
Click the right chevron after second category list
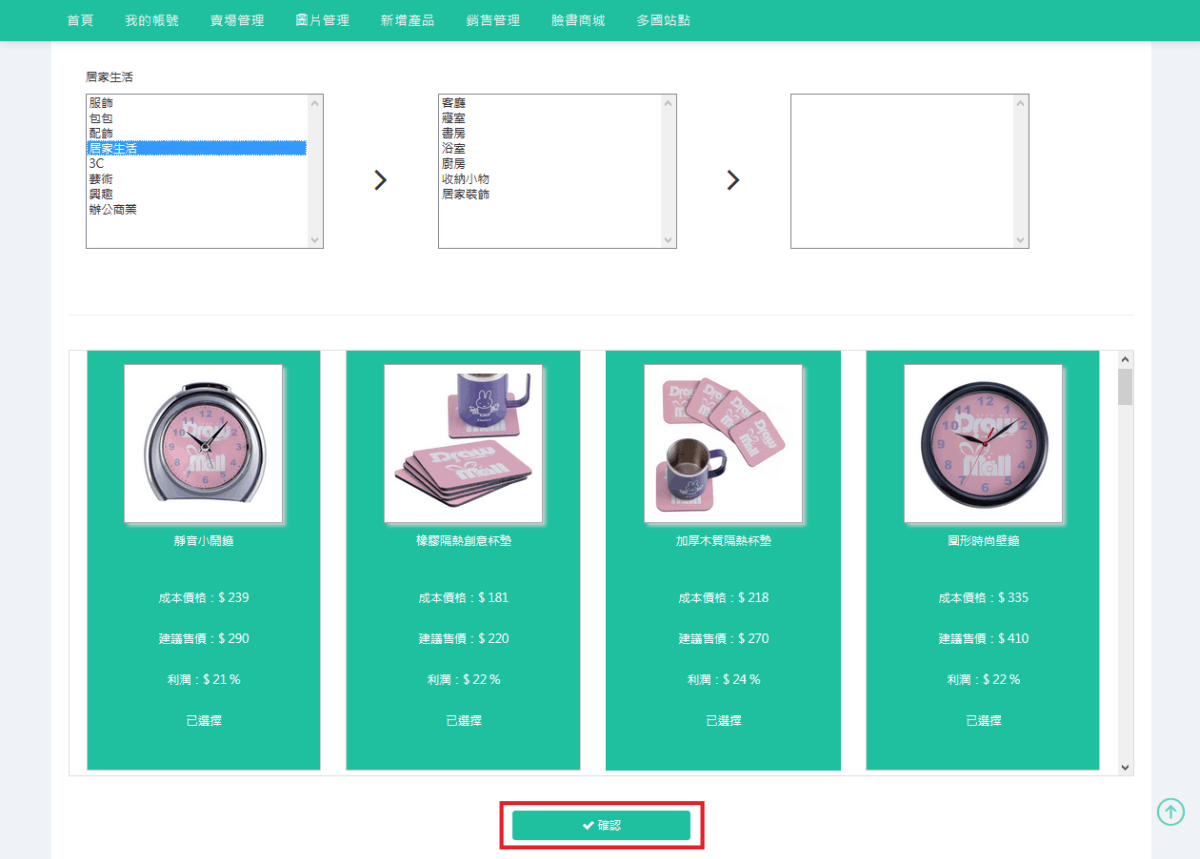733,180
